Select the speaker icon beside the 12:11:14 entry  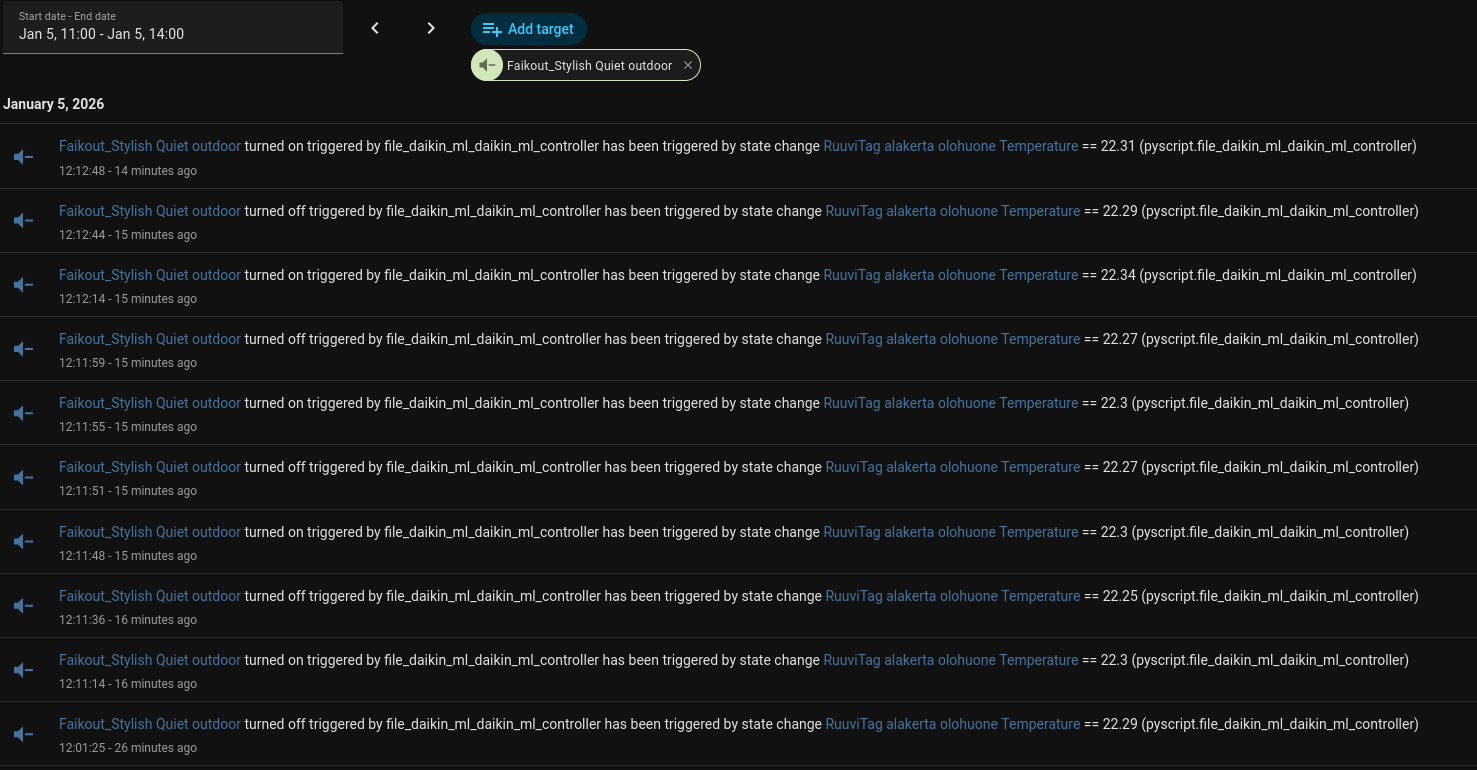coord(24,670)
